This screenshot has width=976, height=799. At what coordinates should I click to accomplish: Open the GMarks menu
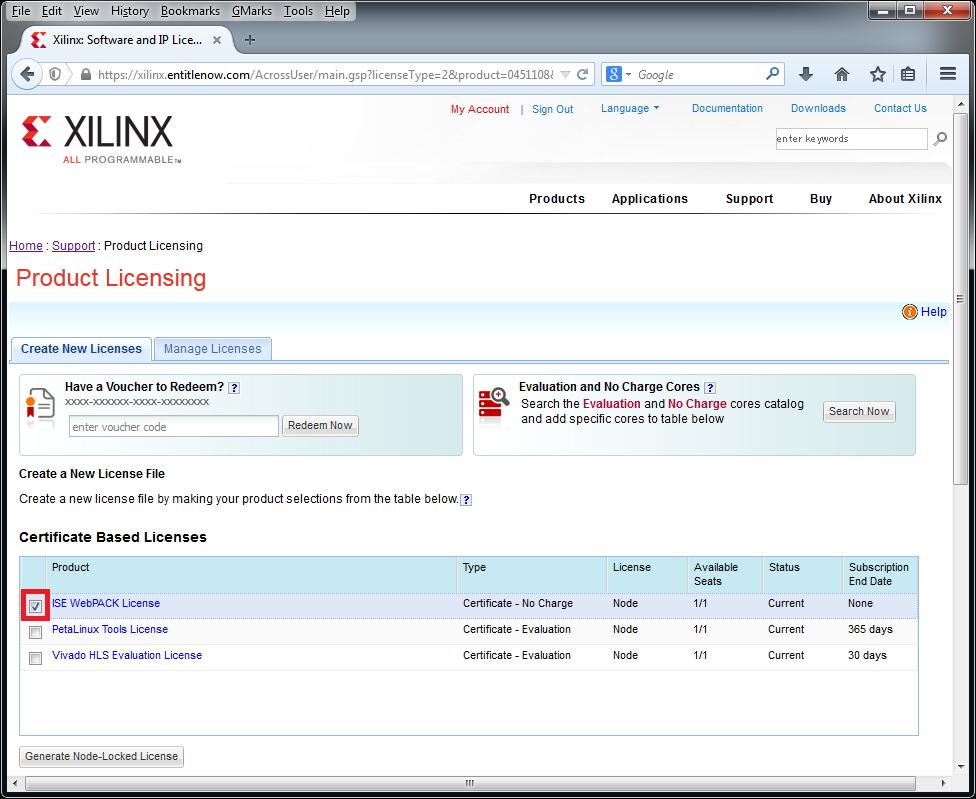(x=251, y=11)
